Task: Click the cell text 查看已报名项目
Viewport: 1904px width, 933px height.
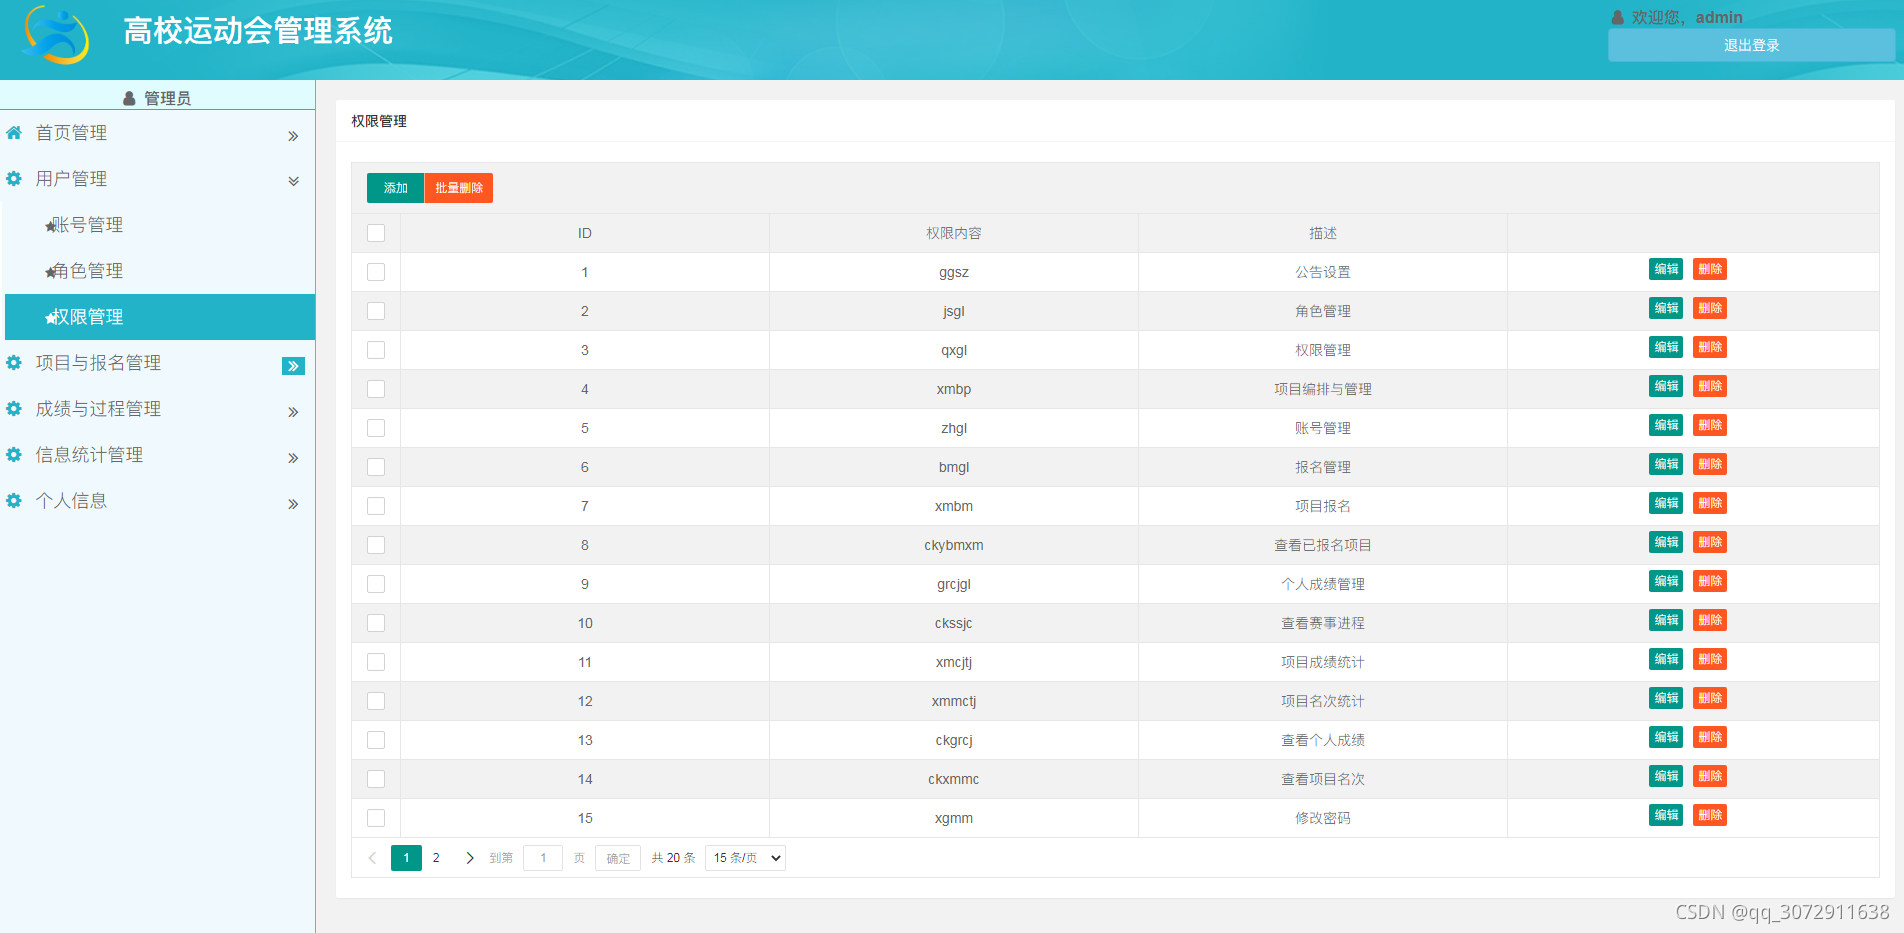Action: pos(1323,545)
